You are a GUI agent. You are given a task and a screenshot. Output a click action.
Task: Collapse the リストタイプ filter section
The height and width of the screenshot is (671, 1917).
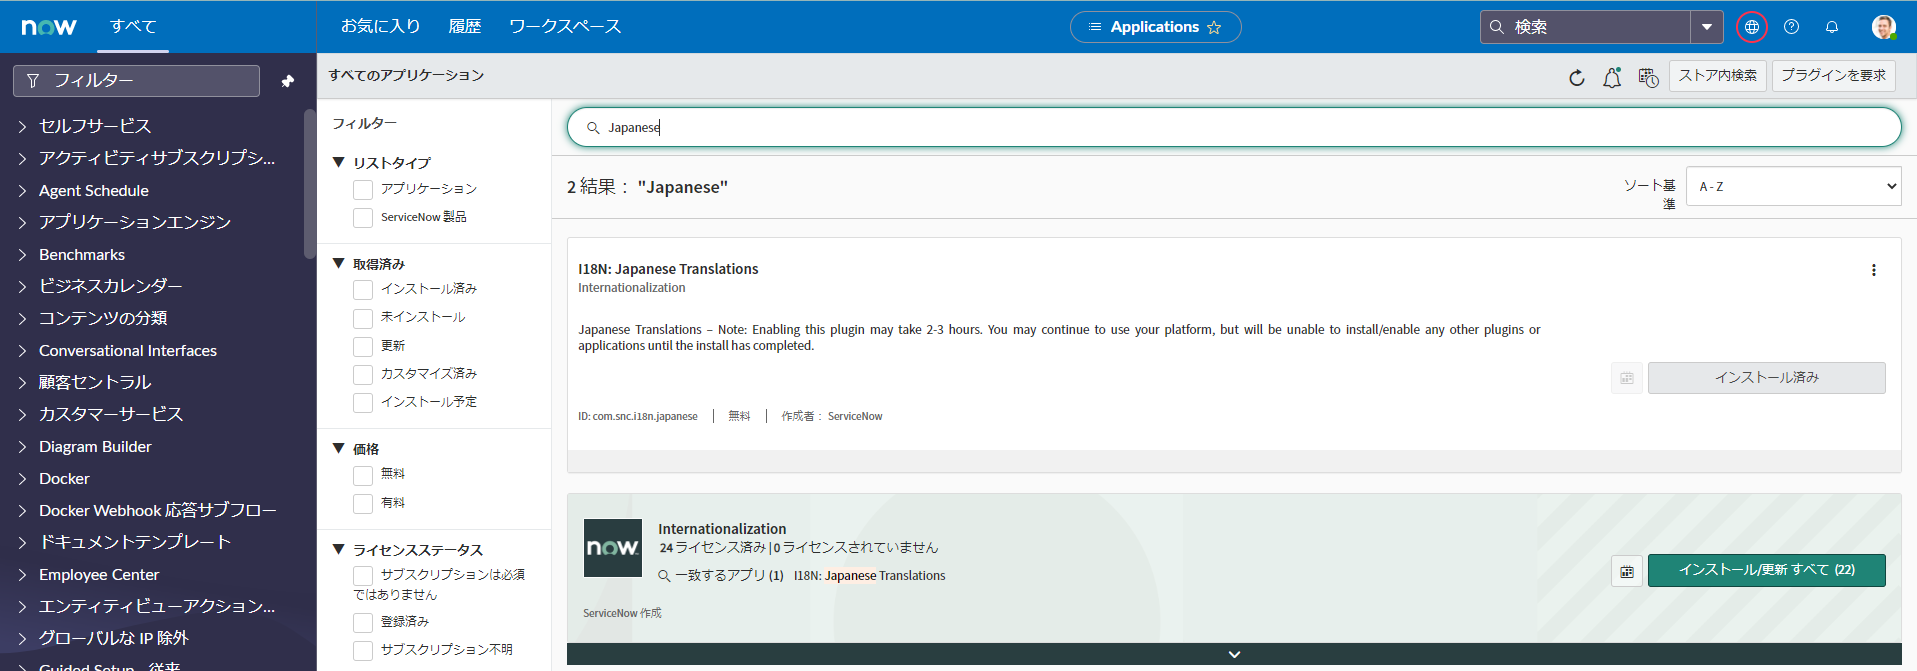[339, 162]
